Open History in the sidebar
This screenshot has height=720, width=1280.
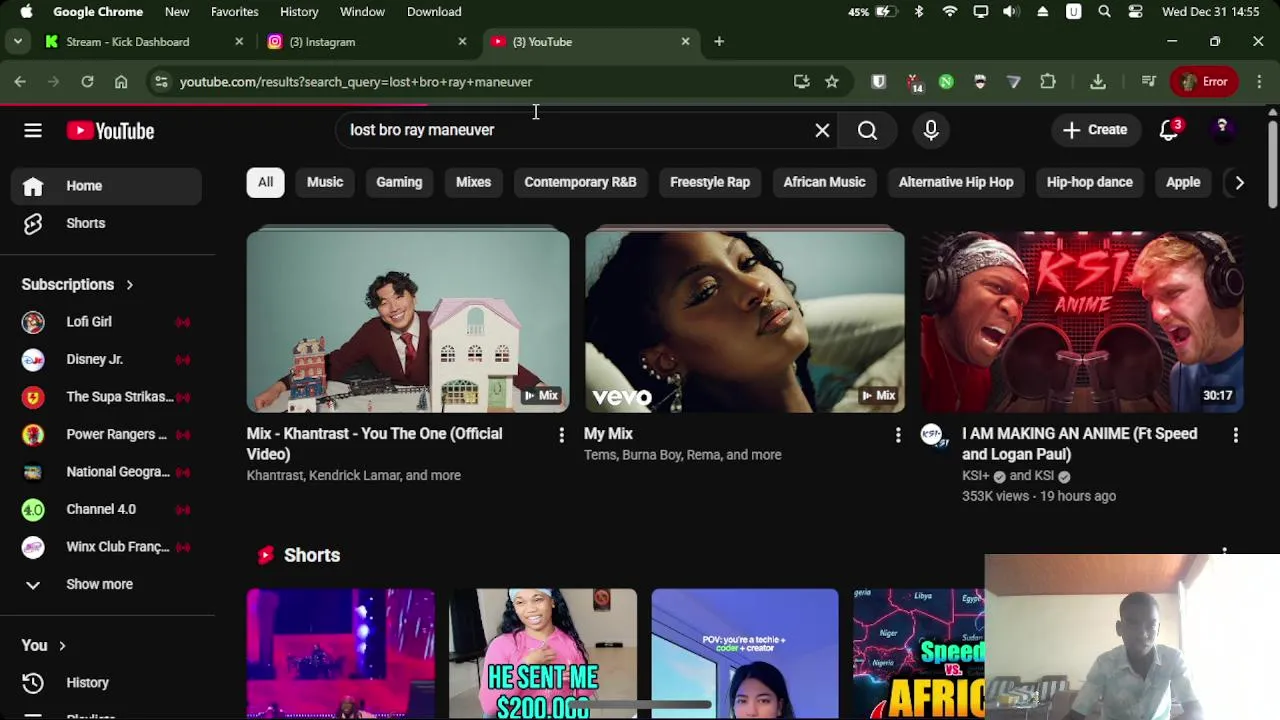(x=107, y=682)
